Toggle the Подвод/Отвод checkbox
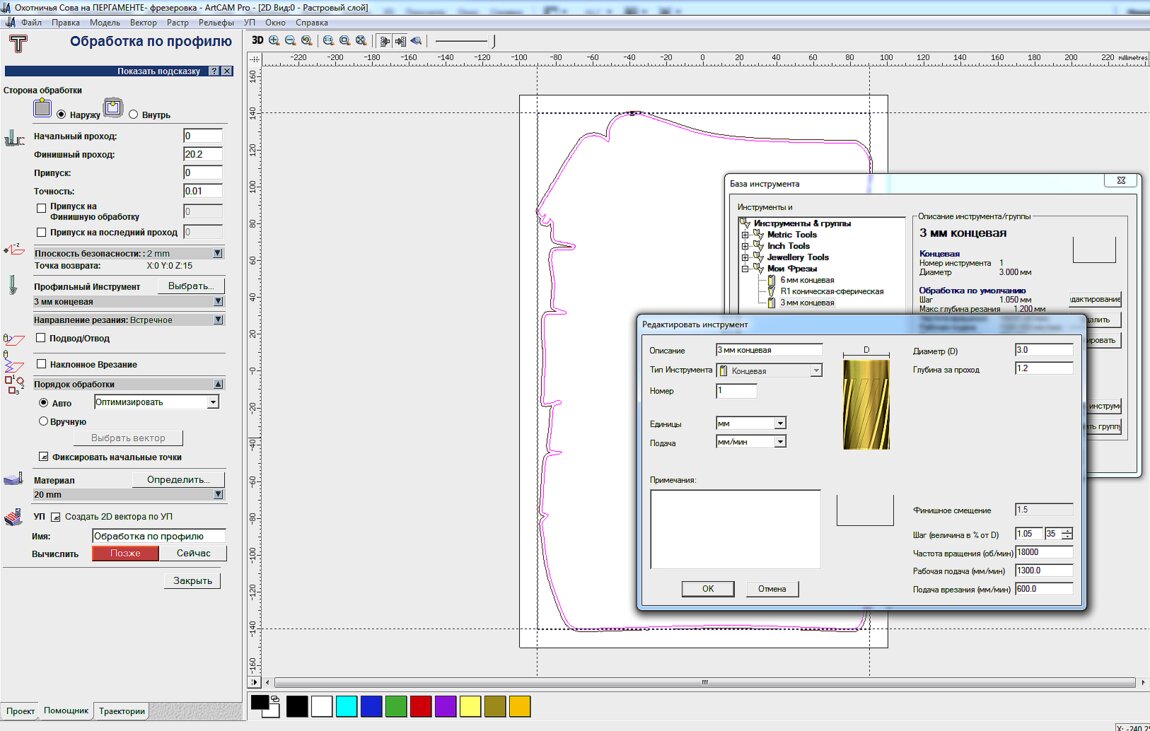 tap(41, 338)
